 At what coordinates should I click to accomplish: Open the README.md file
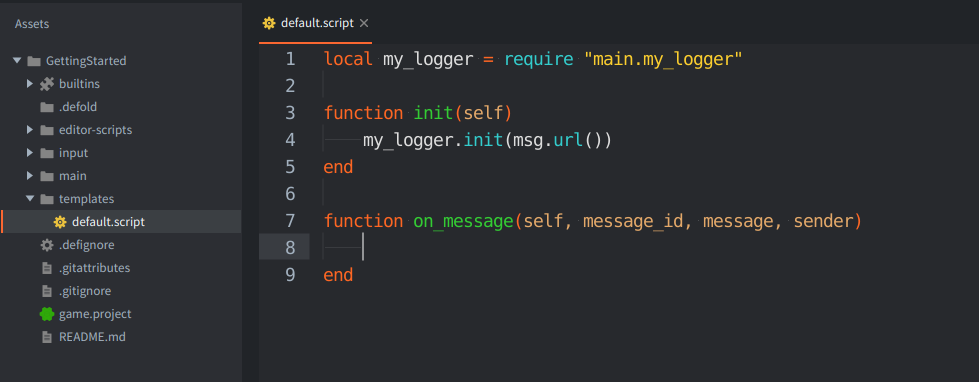tap(92, 337)
